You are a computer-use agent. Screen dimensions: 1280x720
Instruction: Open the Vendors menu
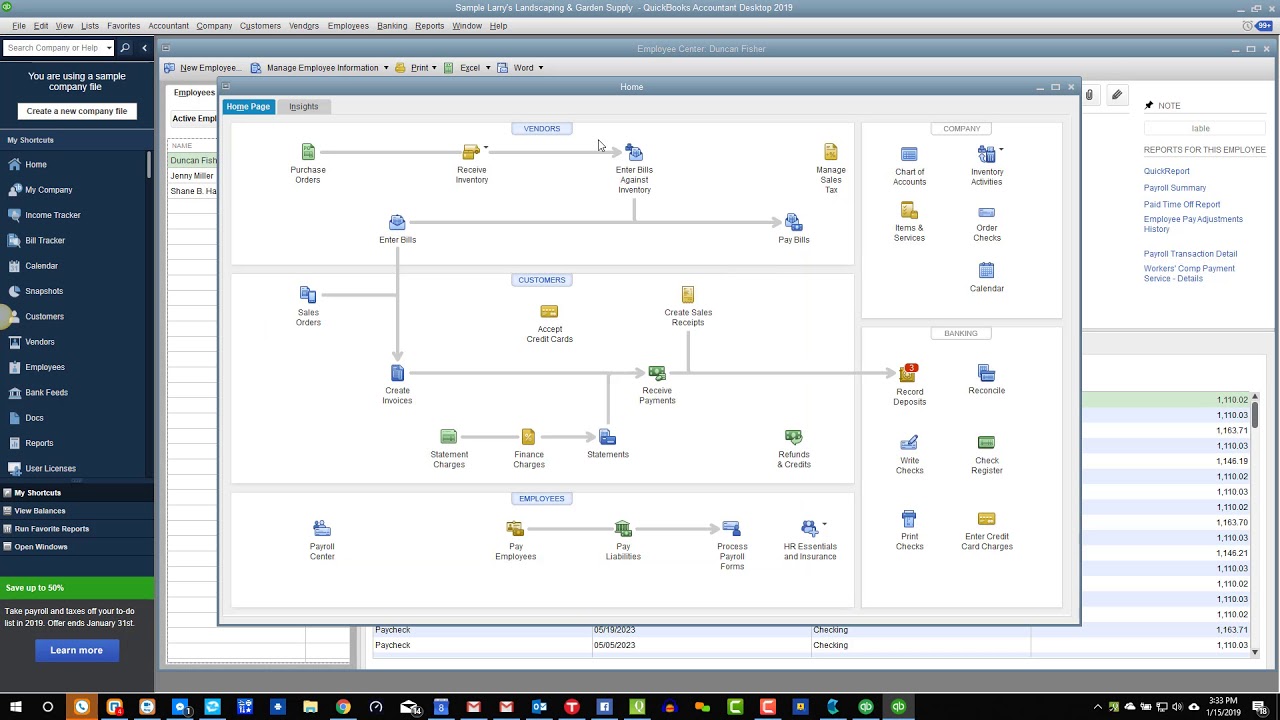coord(304,26)
